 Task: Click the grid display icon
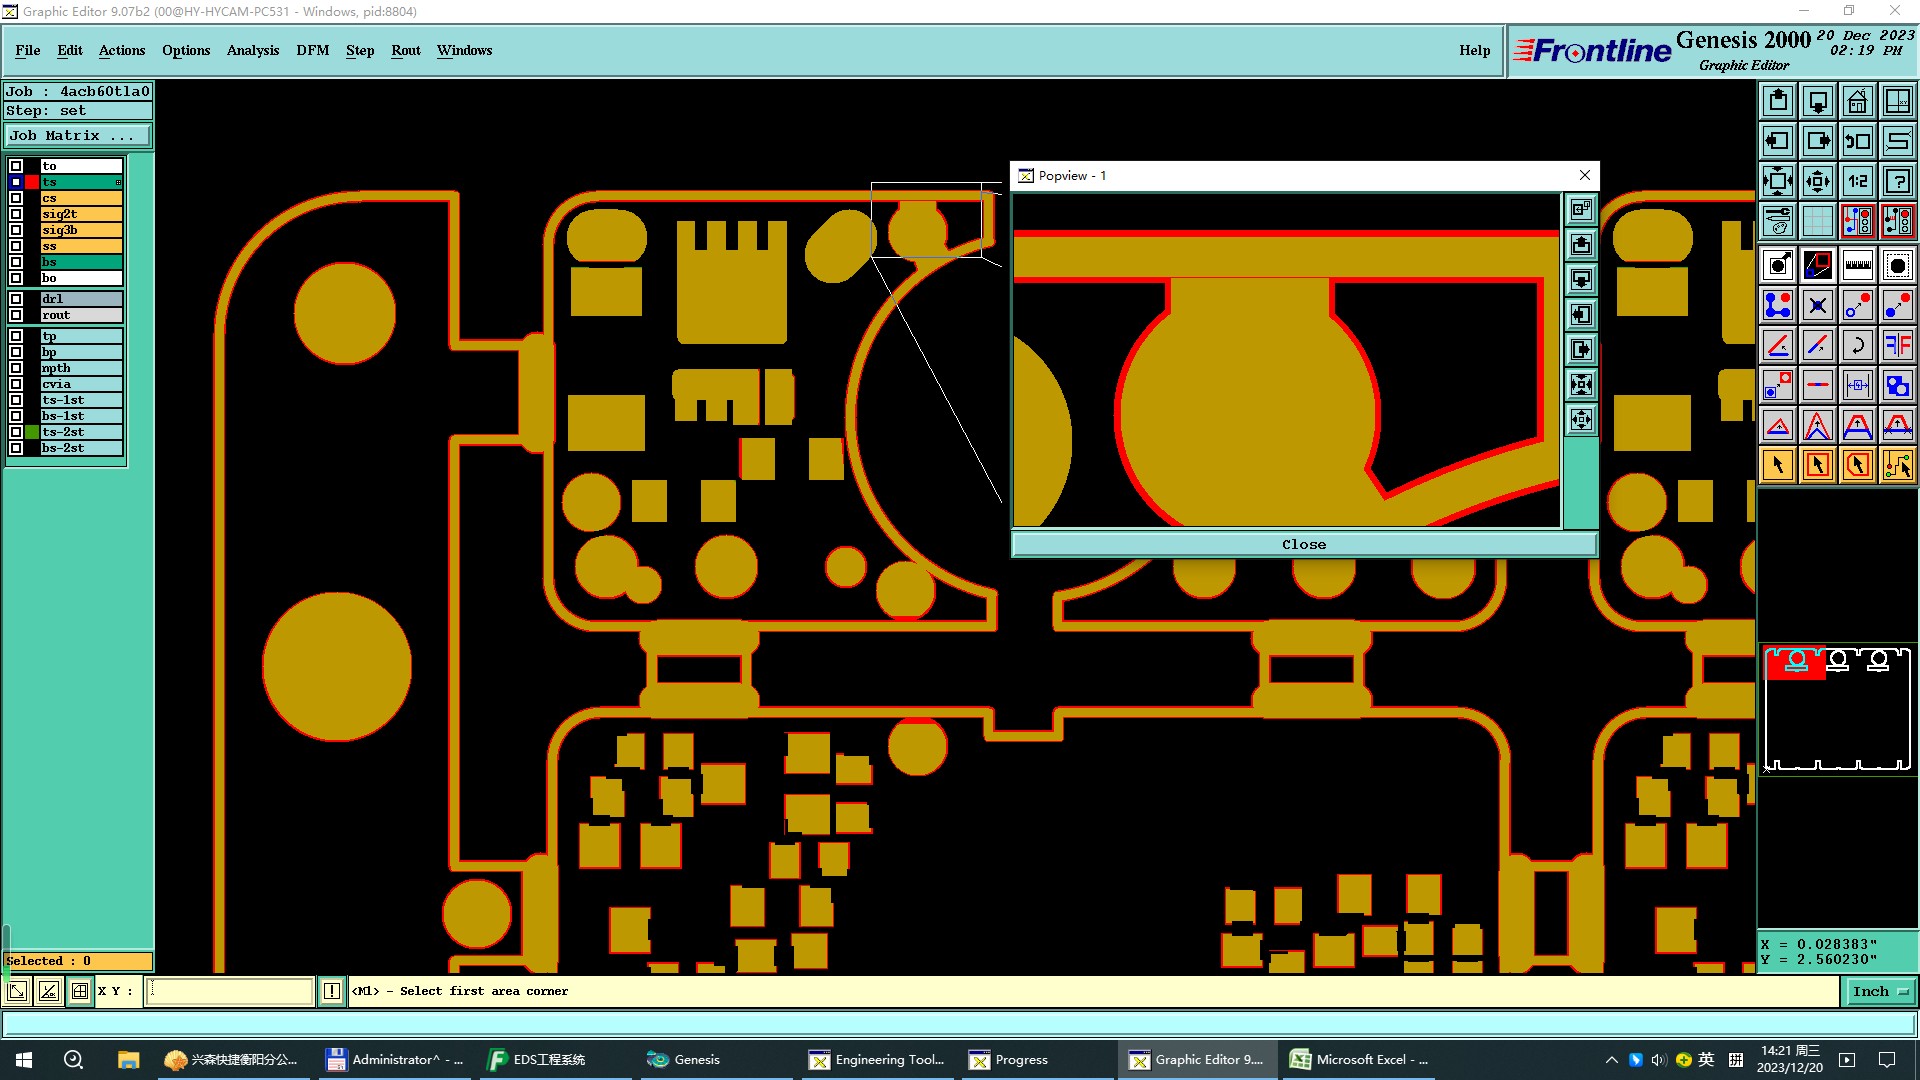(x=1817, y=221)
